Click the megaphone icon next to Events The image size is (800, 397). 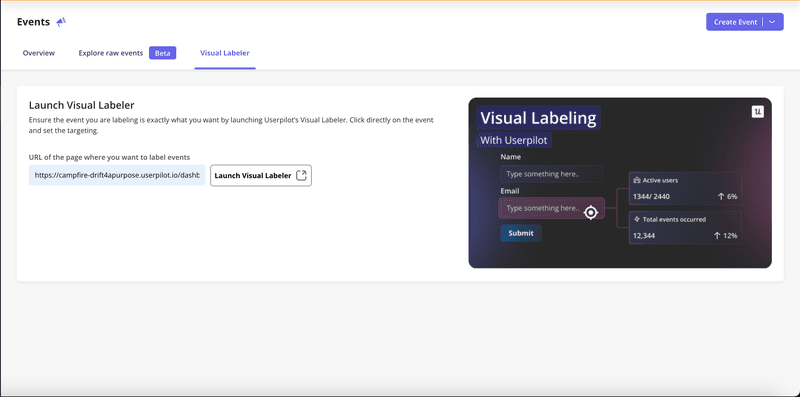tap(61, 22)
